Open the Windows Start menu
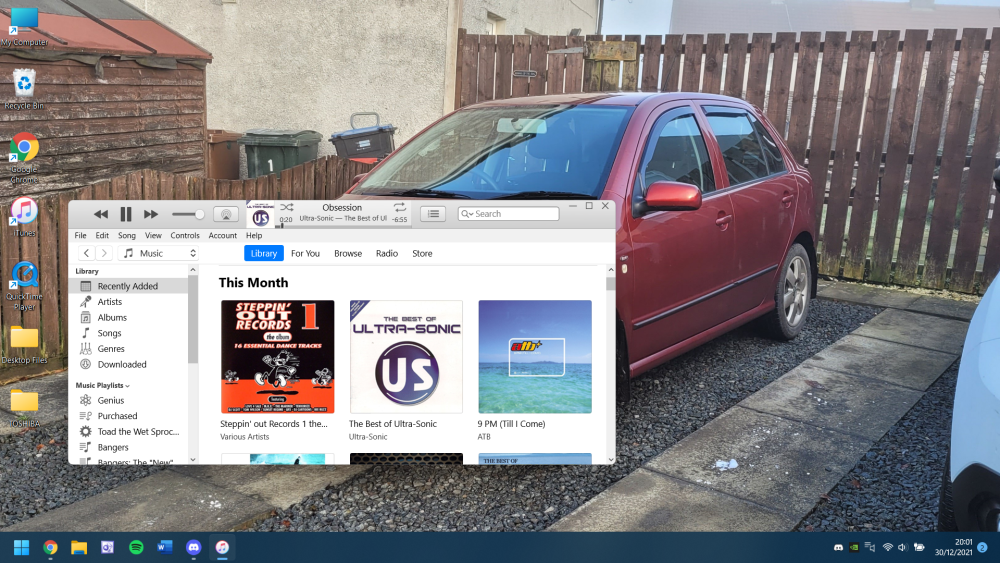 coord(21,547)
